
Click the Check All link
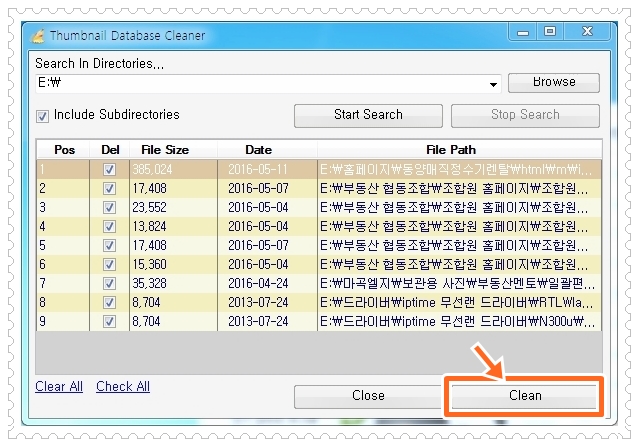click(123, 386)
